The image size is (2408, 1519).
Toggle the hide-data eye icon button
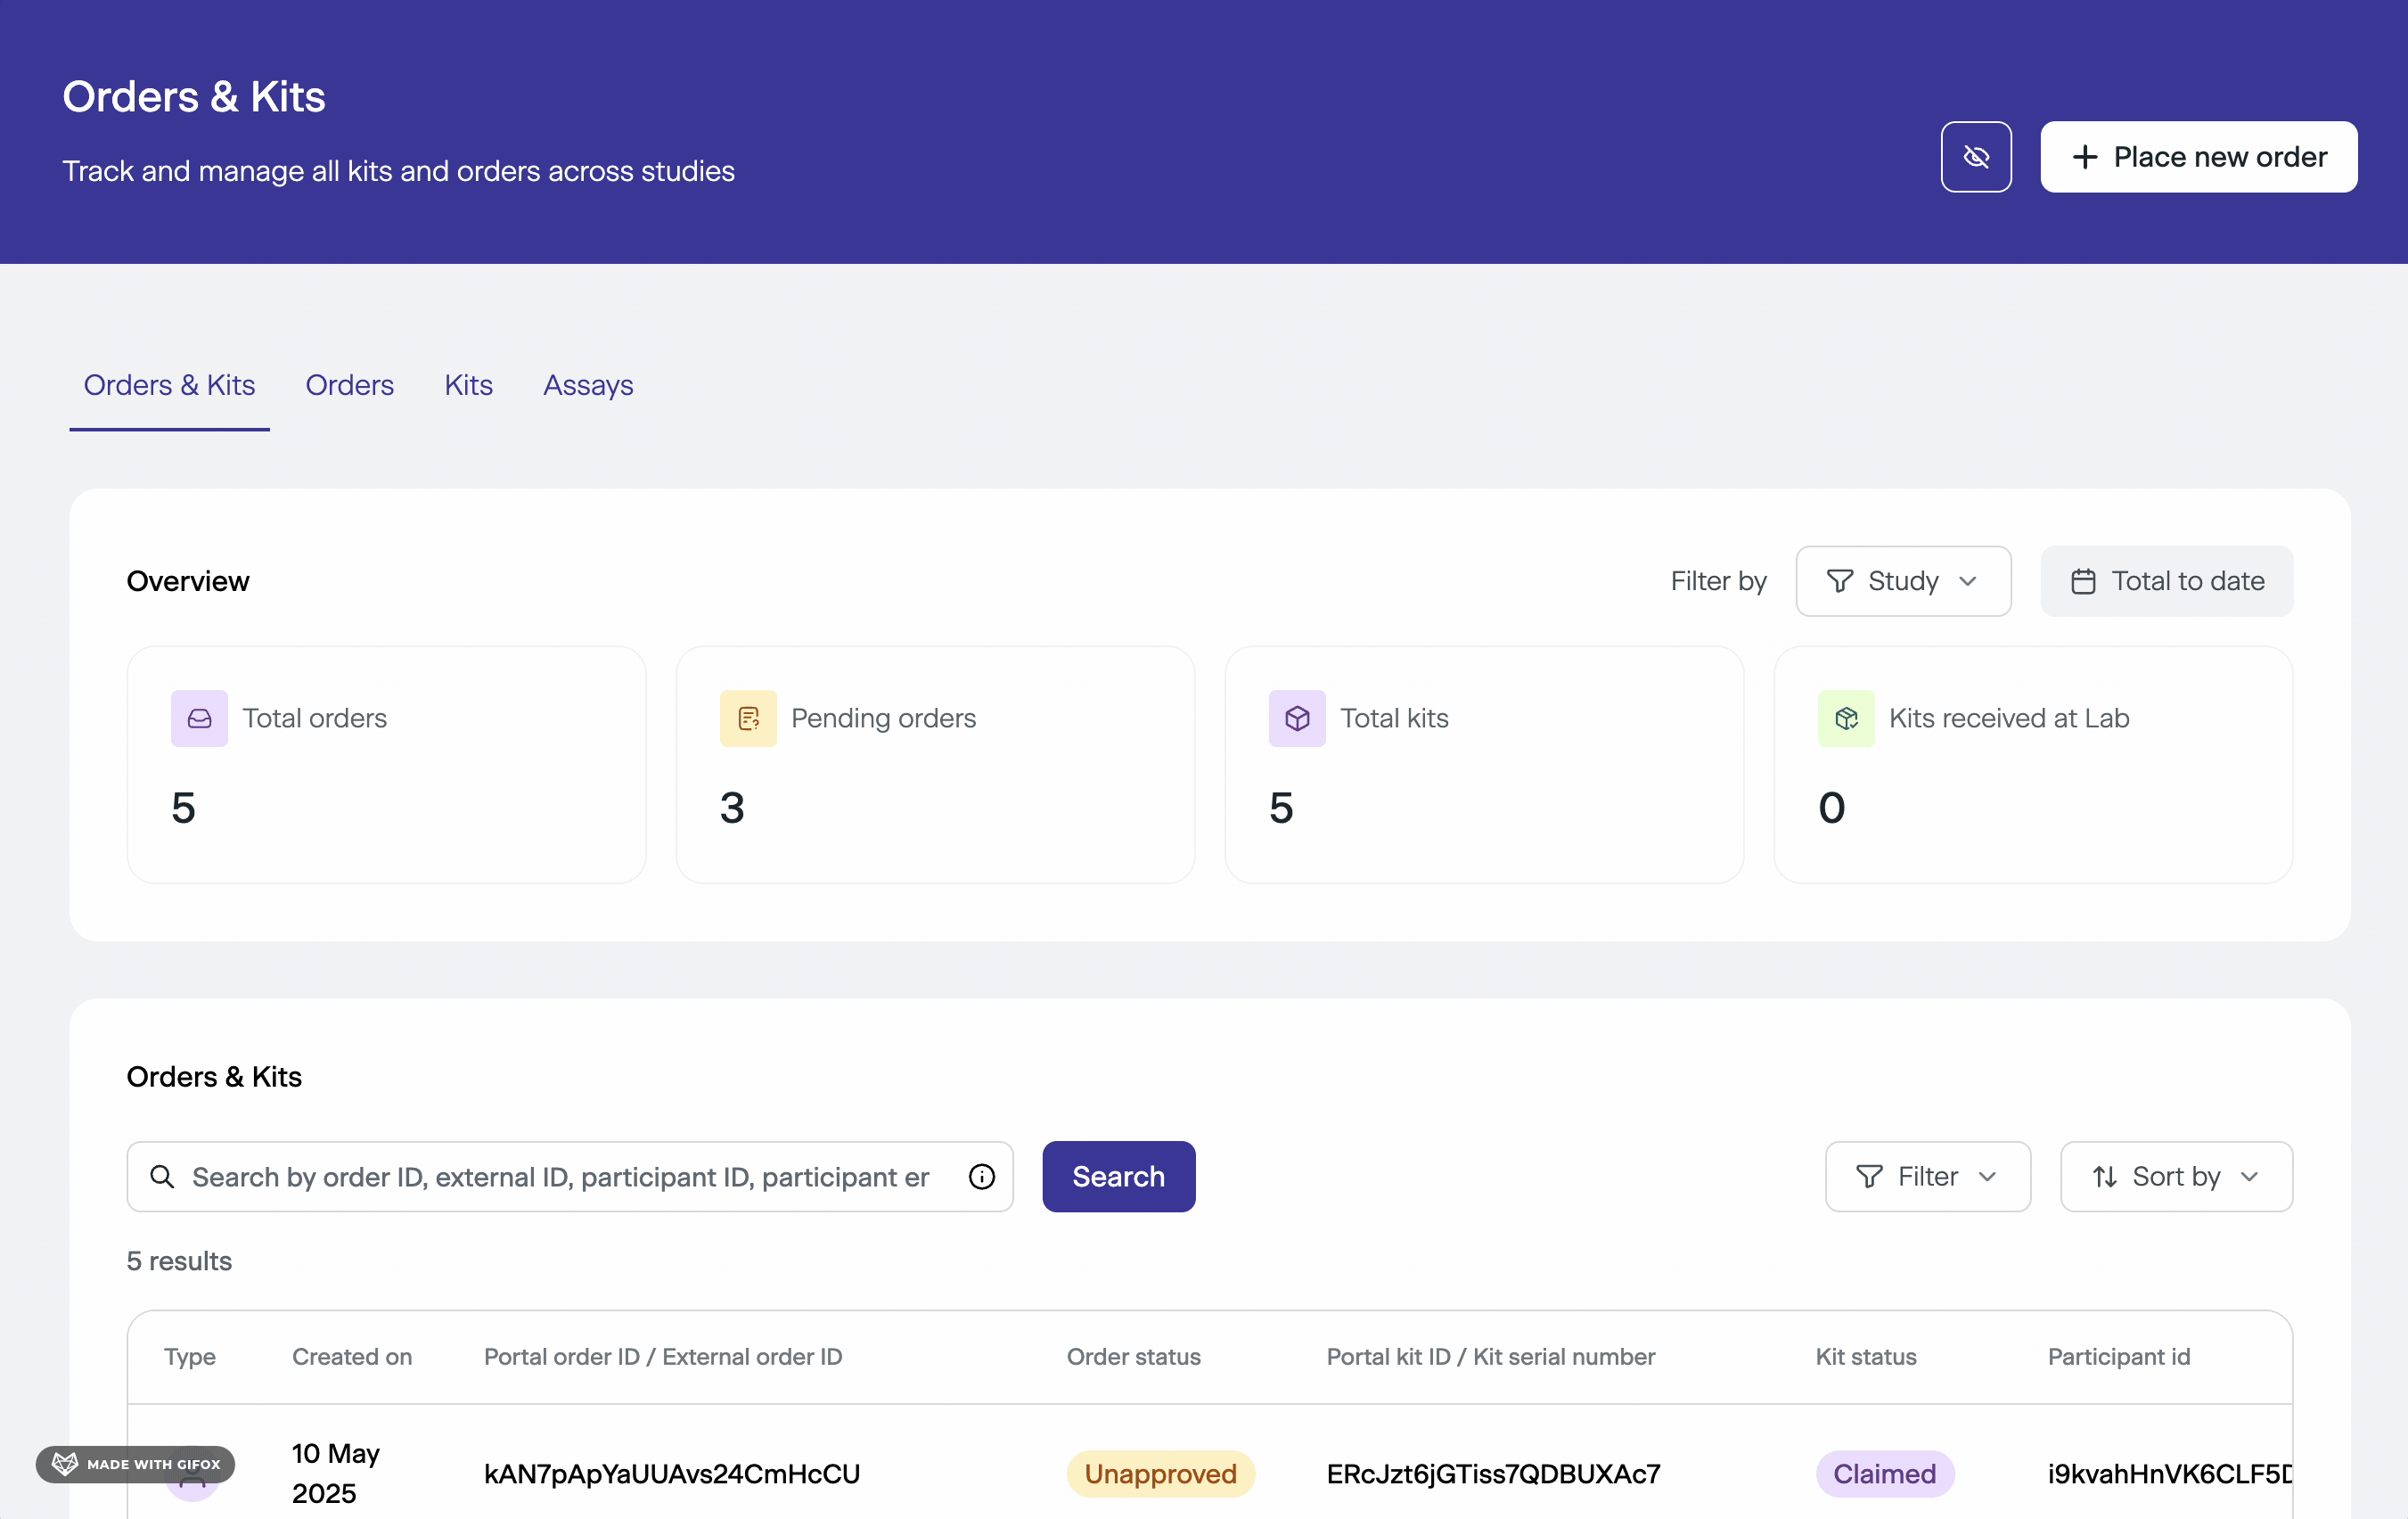pyautogui.click(x=1975, y=157)
